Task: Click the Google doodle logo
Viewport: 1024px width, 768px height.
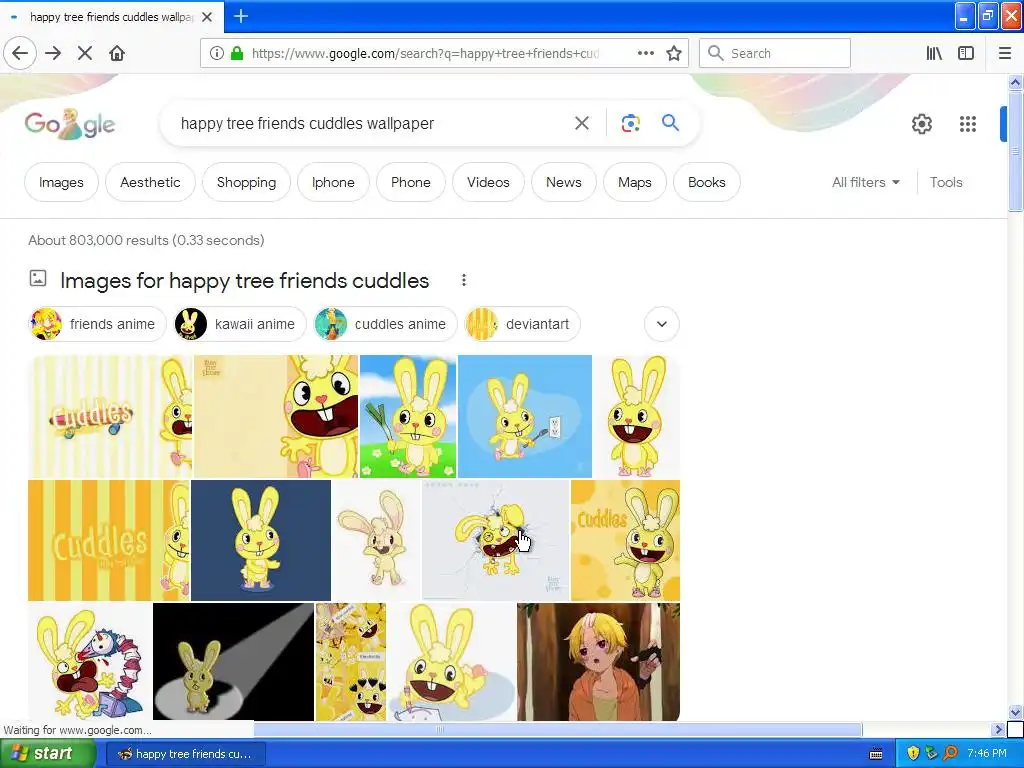Action: coord(70,123)
